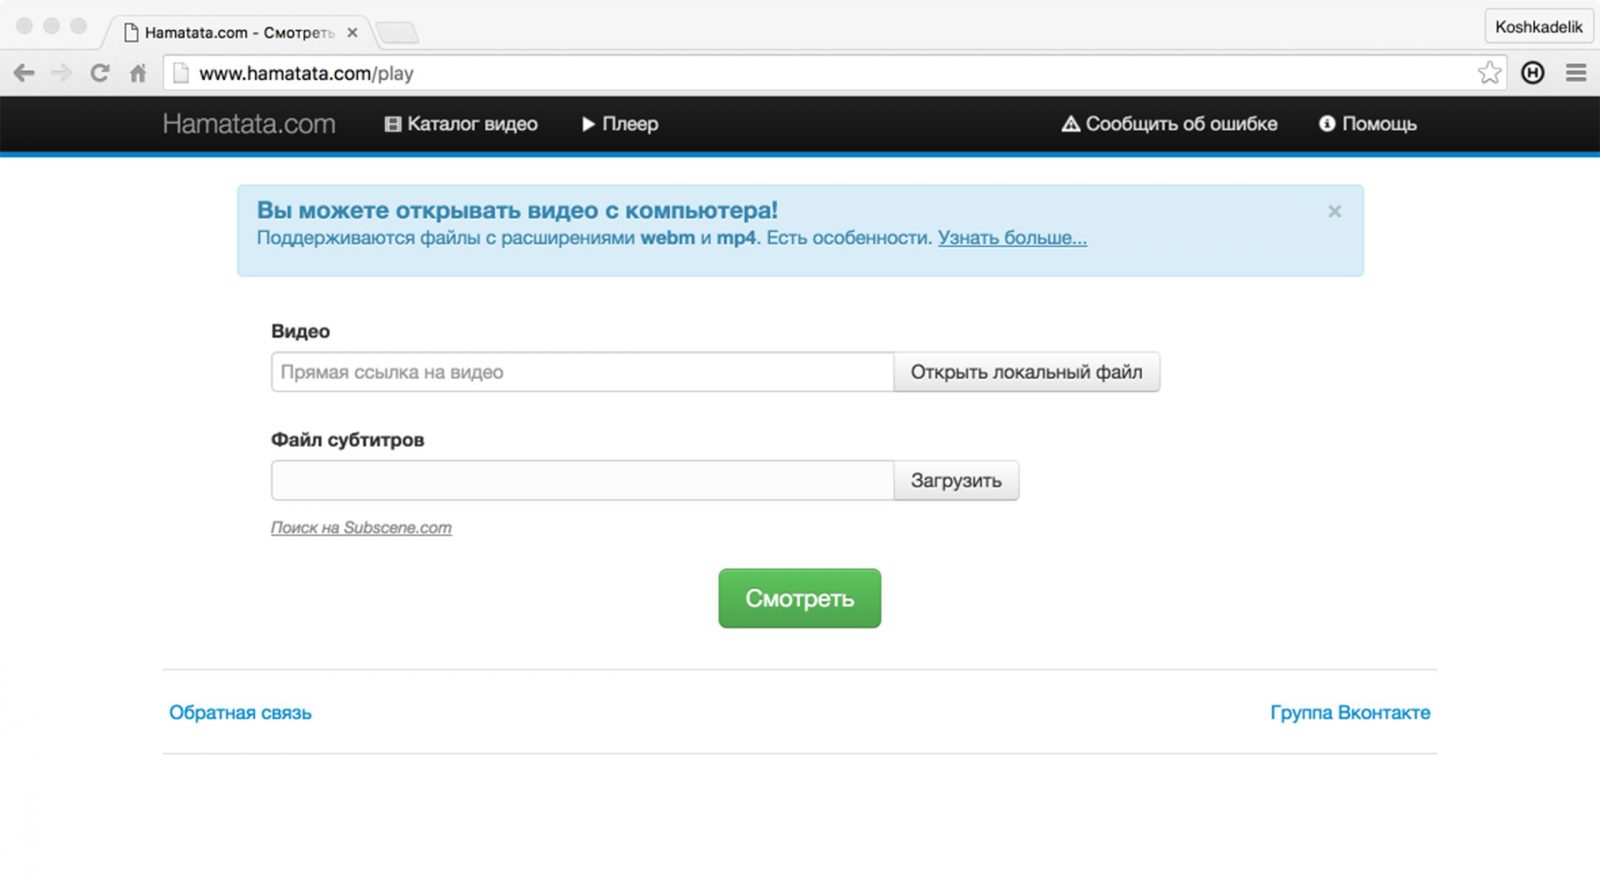1600x876 pixels.
Task: Open the Поиск на Subscene.com link
Action: (x=361, y=527)
